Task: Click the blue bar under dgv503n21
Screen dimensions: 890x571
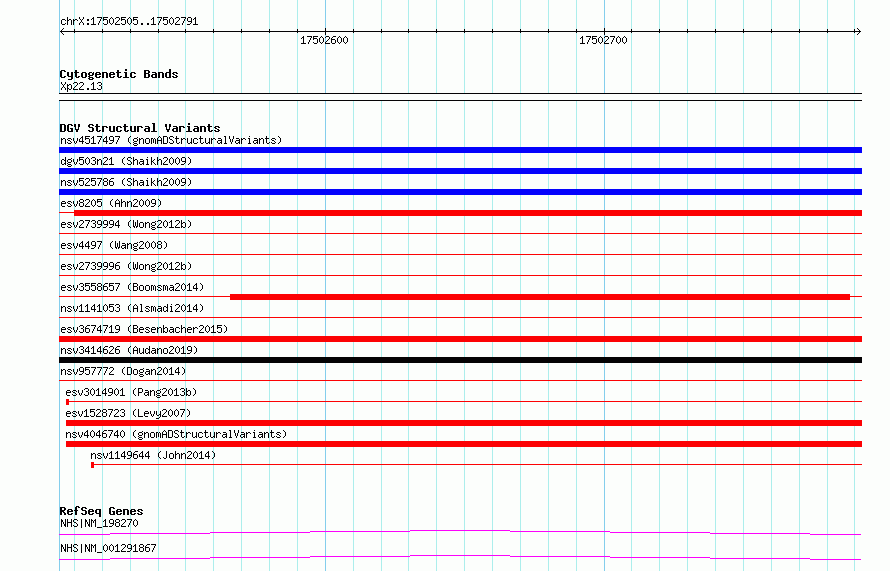Action: pos(460,171)
